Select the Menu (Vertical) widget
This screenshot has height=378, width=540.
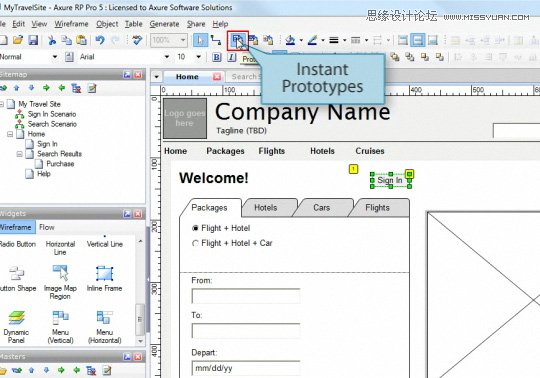click(x=60, y=327)
